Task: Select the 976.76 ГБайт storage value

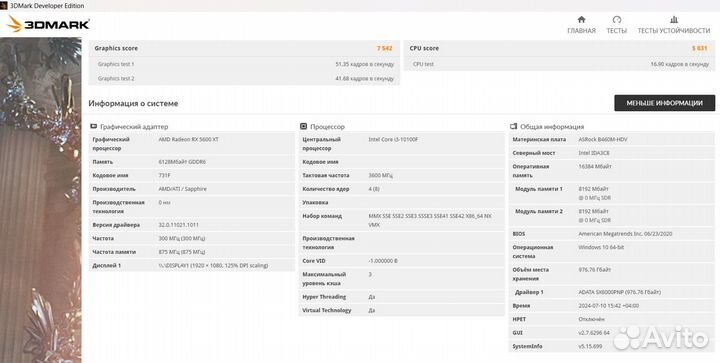Action: point(594,270)
